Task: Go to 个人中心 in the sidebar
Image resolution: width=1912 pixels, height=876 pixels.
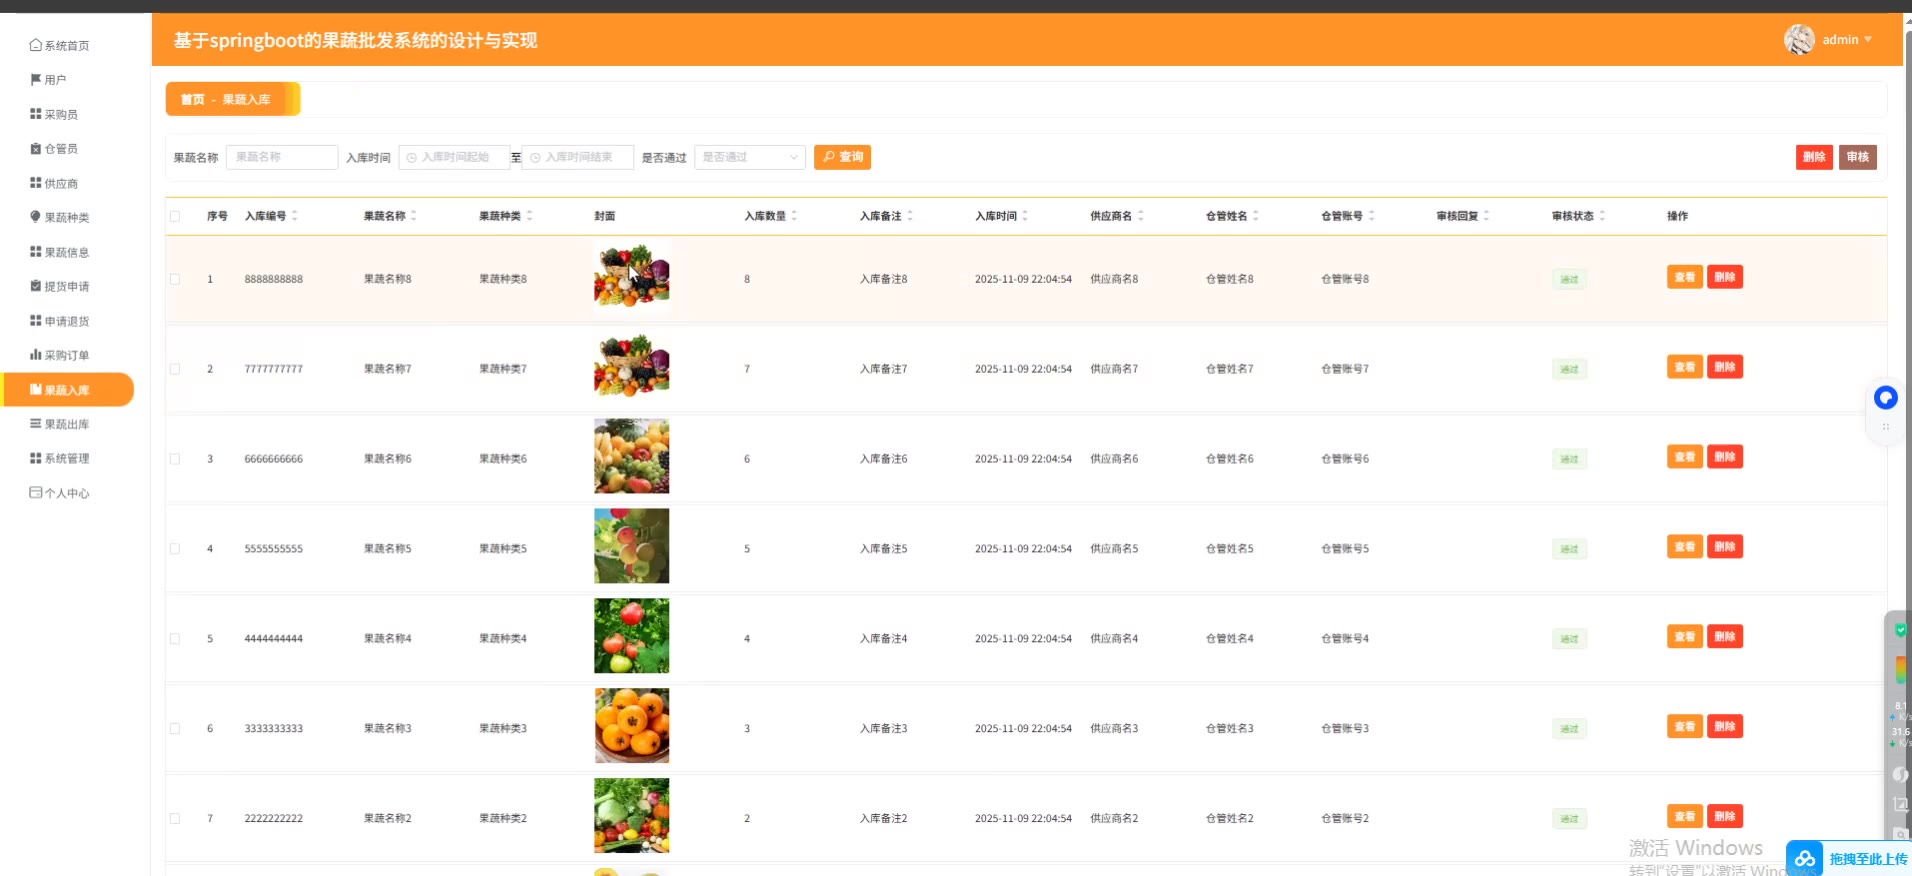Action: tap(60, 493)
